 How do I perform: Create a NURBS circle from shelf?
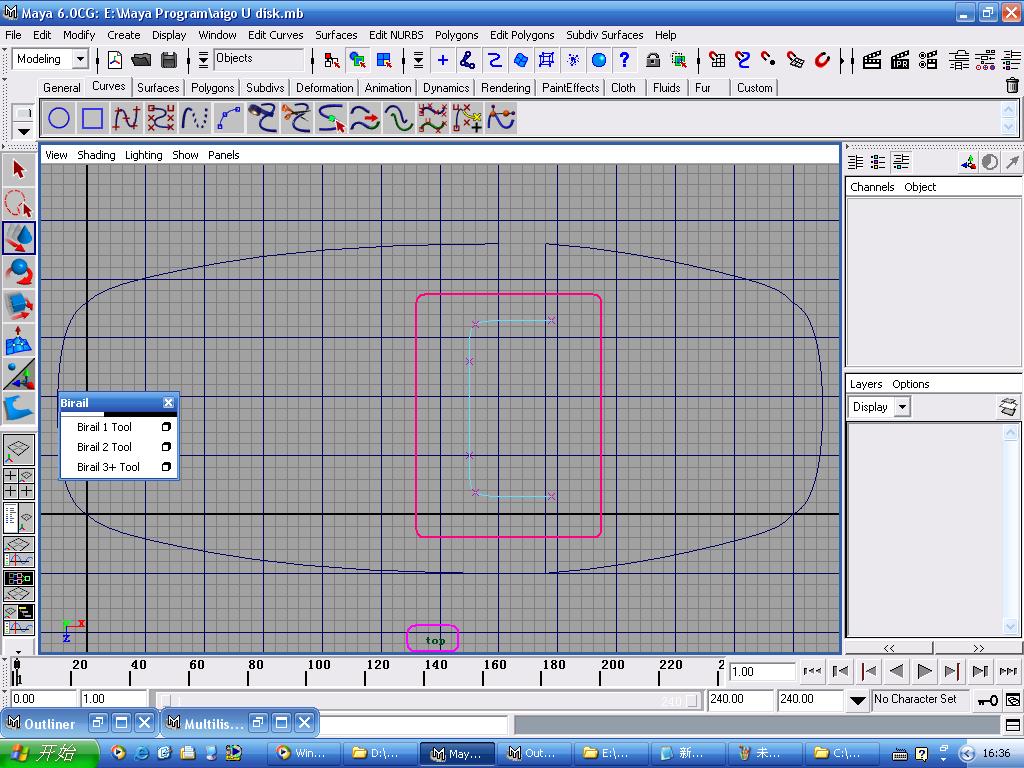[x=59, y=118]
